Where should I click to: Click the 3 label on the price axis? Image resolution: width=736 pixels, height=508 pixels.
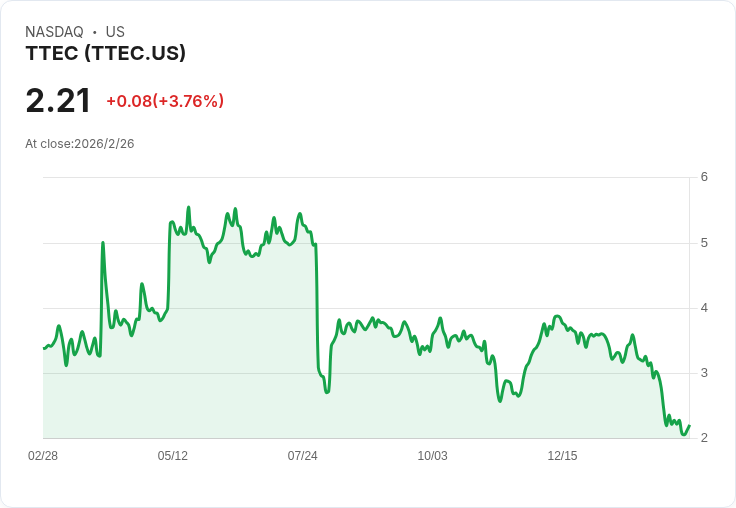[x=704, y=373]
